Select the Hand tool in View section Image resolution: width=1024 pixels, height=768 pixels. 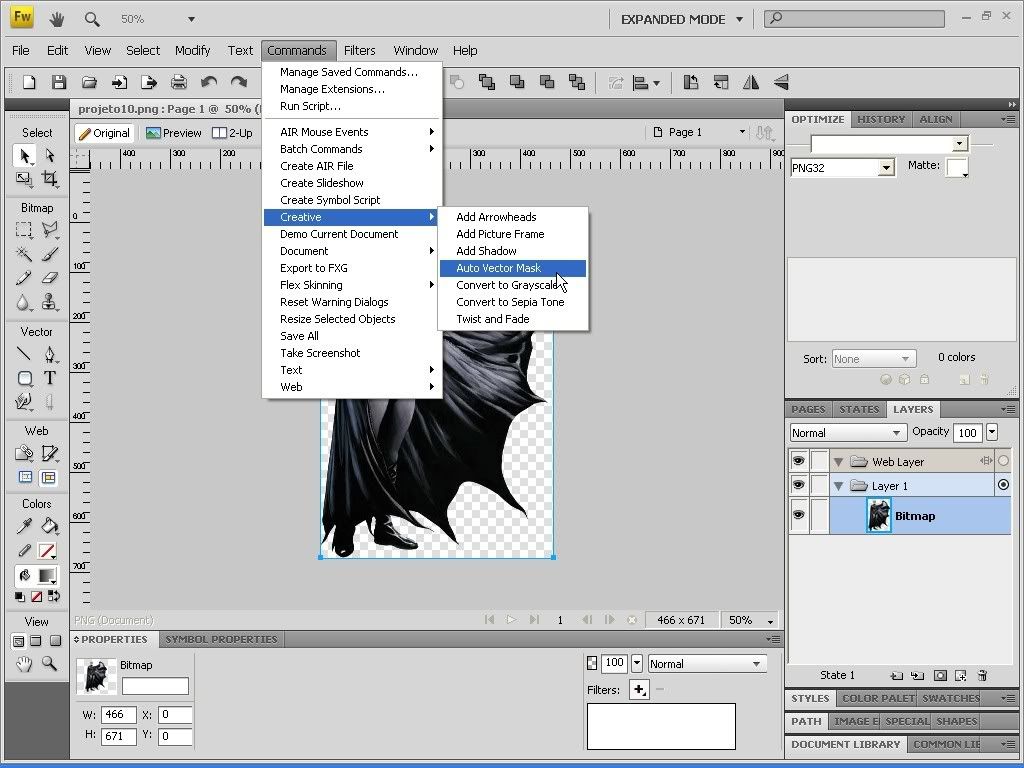[24, 664]
